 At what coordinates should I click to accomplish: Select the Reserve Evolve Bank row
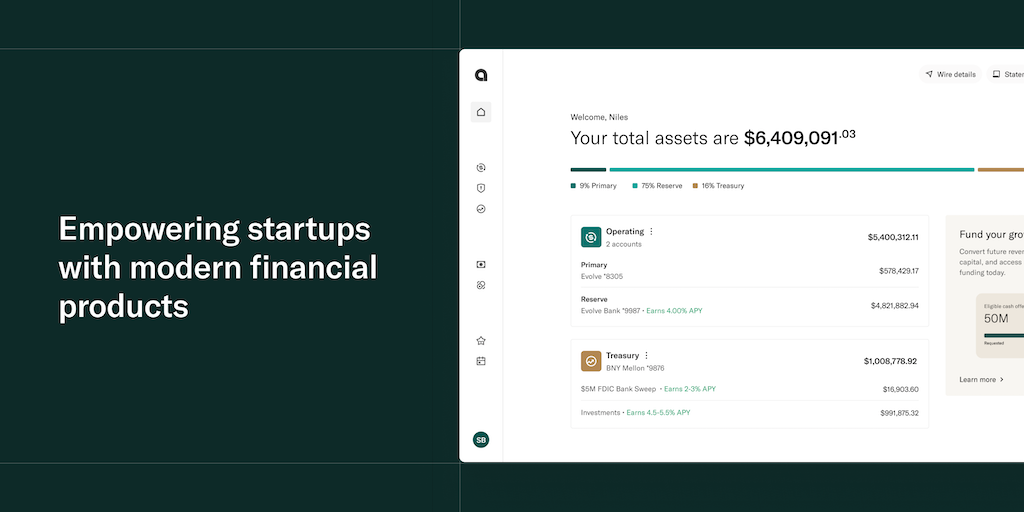pyautogui.click(x=749, y=305)
